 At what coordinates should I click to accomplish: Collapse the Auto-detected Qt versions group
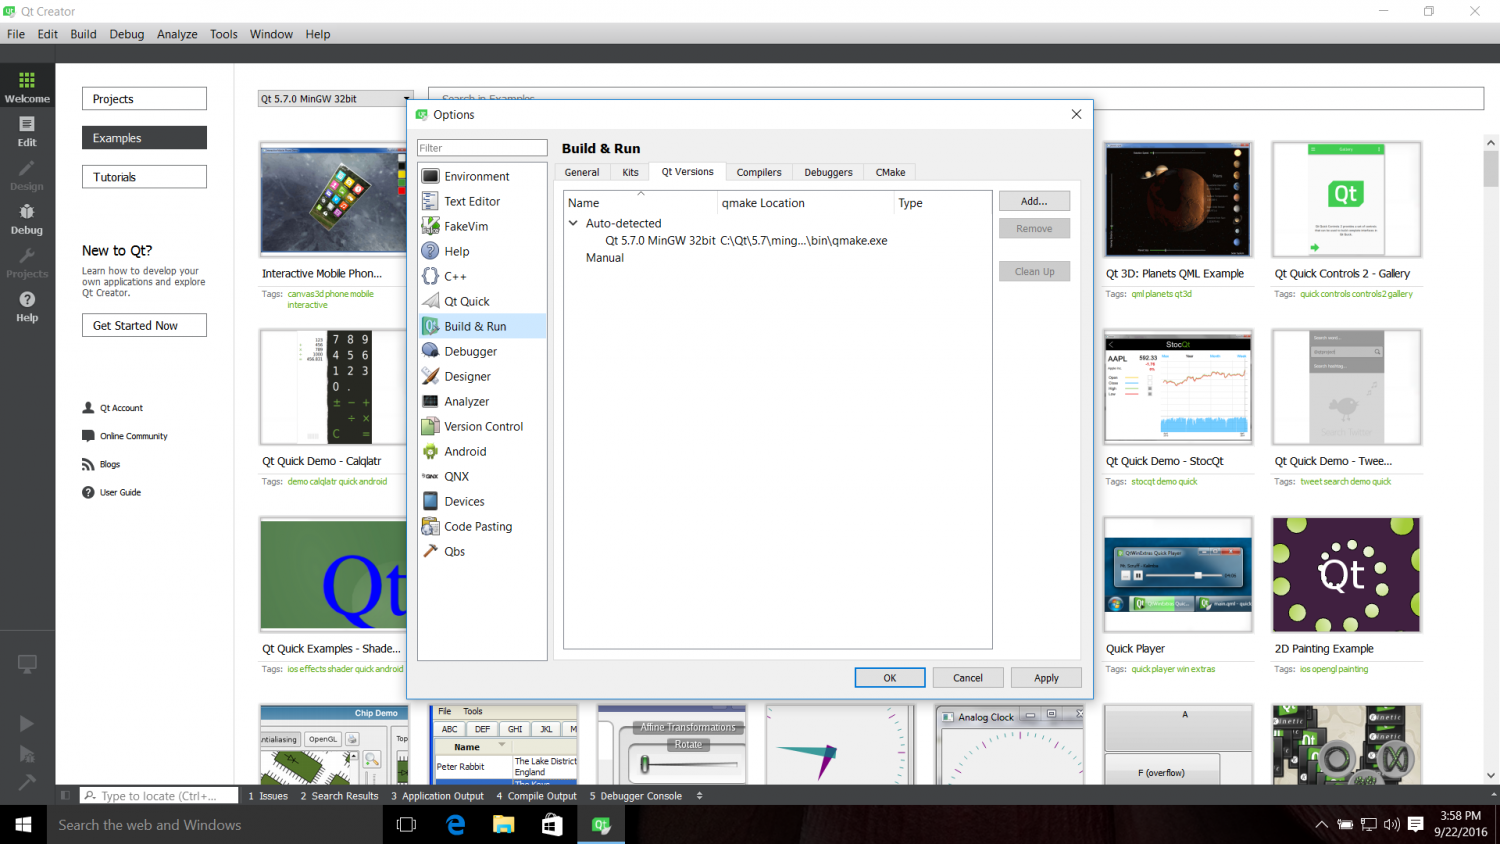(x=573, y=223)
